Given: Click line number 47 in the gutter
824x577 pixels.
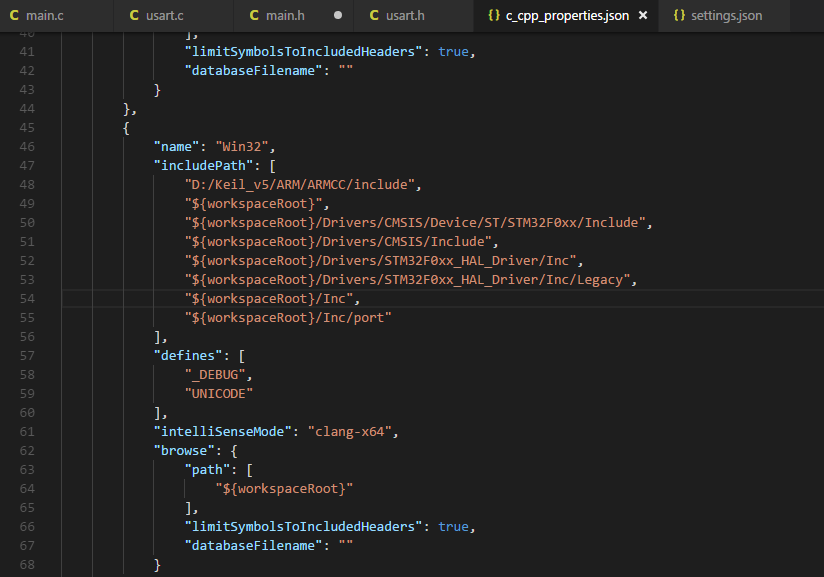Looking at the screenshot, I should click(27, 166).
